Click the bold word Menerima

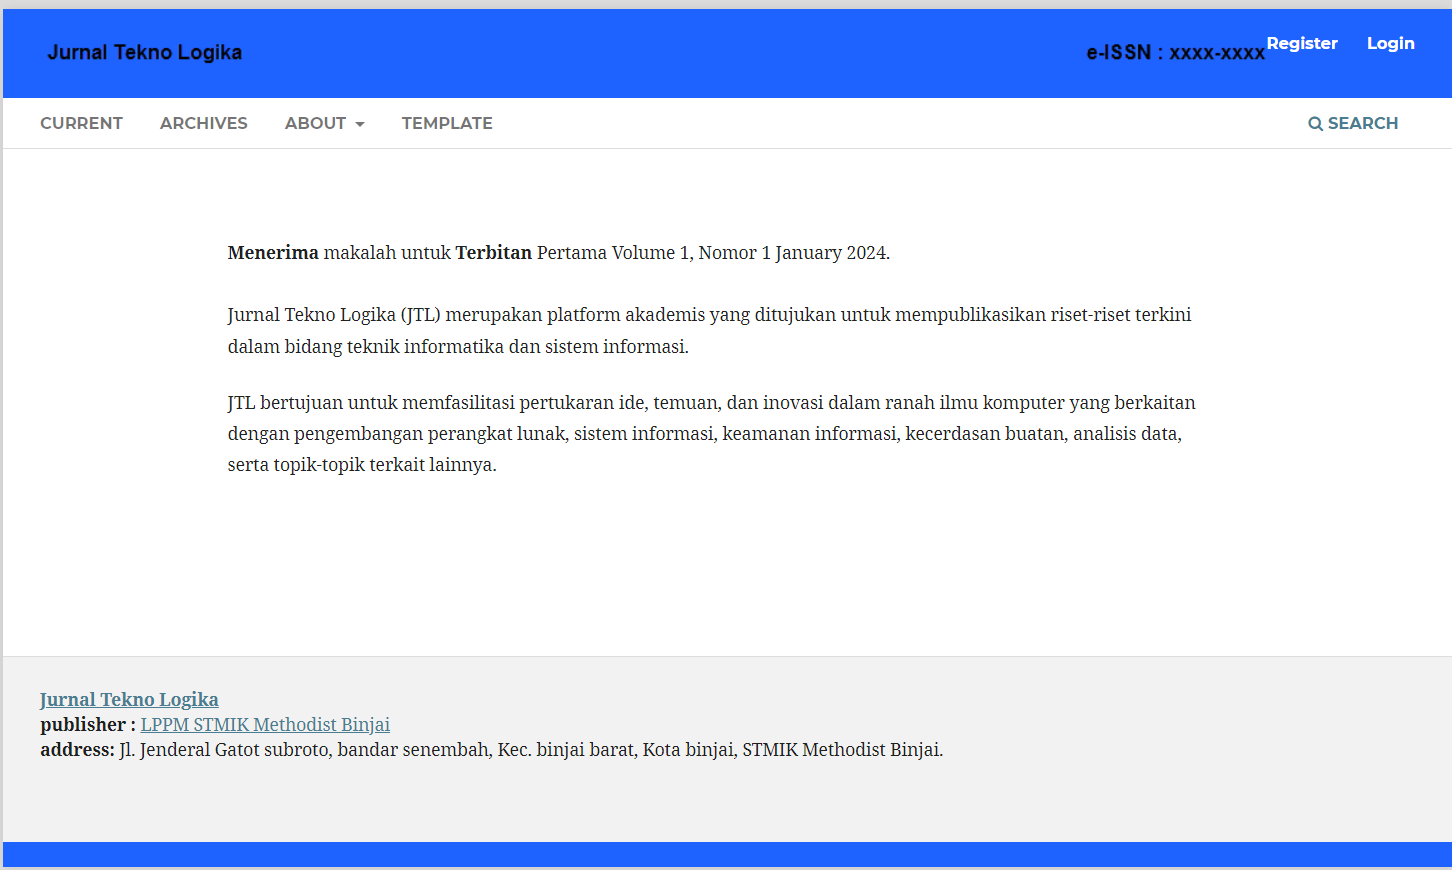tap(273, 253)
